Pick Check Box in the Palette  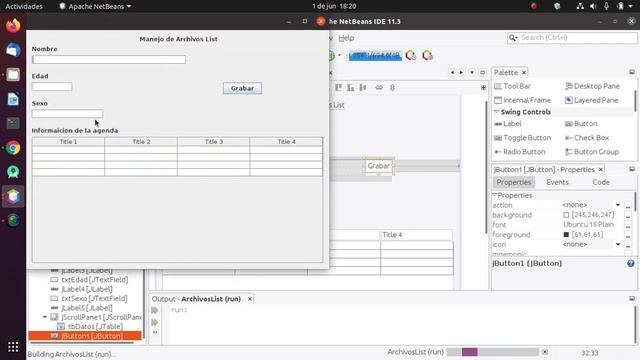click(587, 138)
